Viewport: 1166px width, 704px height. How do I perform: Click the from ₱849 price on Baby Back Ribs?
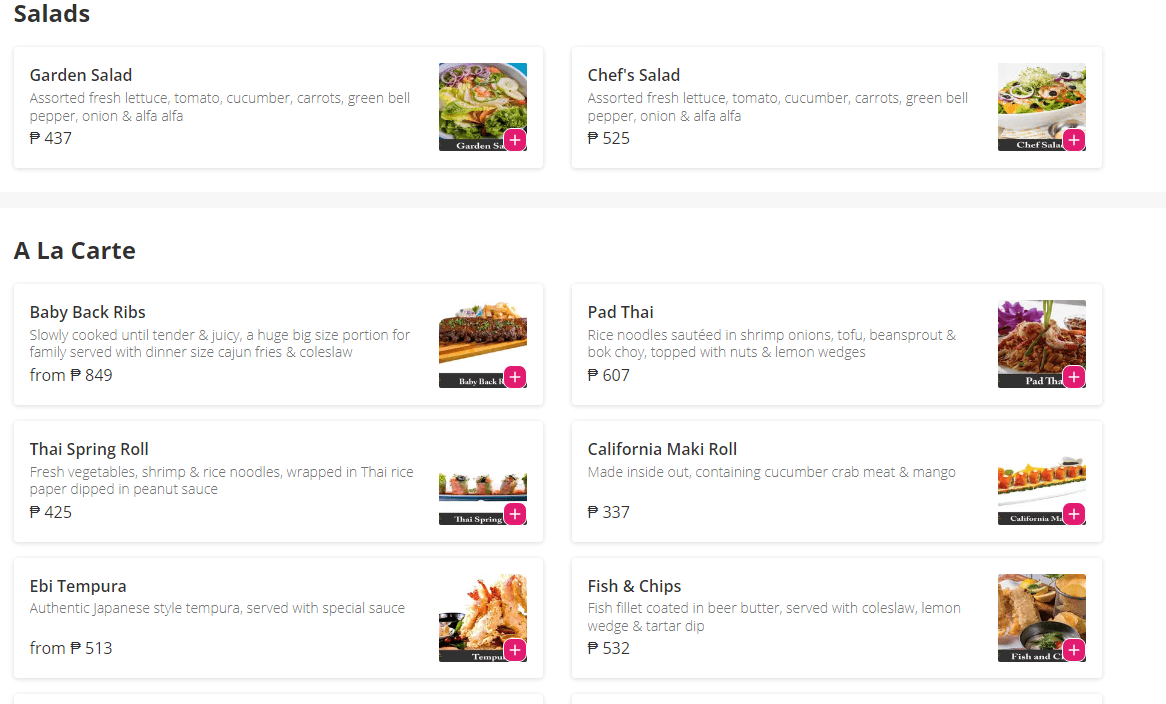(69, 374)
